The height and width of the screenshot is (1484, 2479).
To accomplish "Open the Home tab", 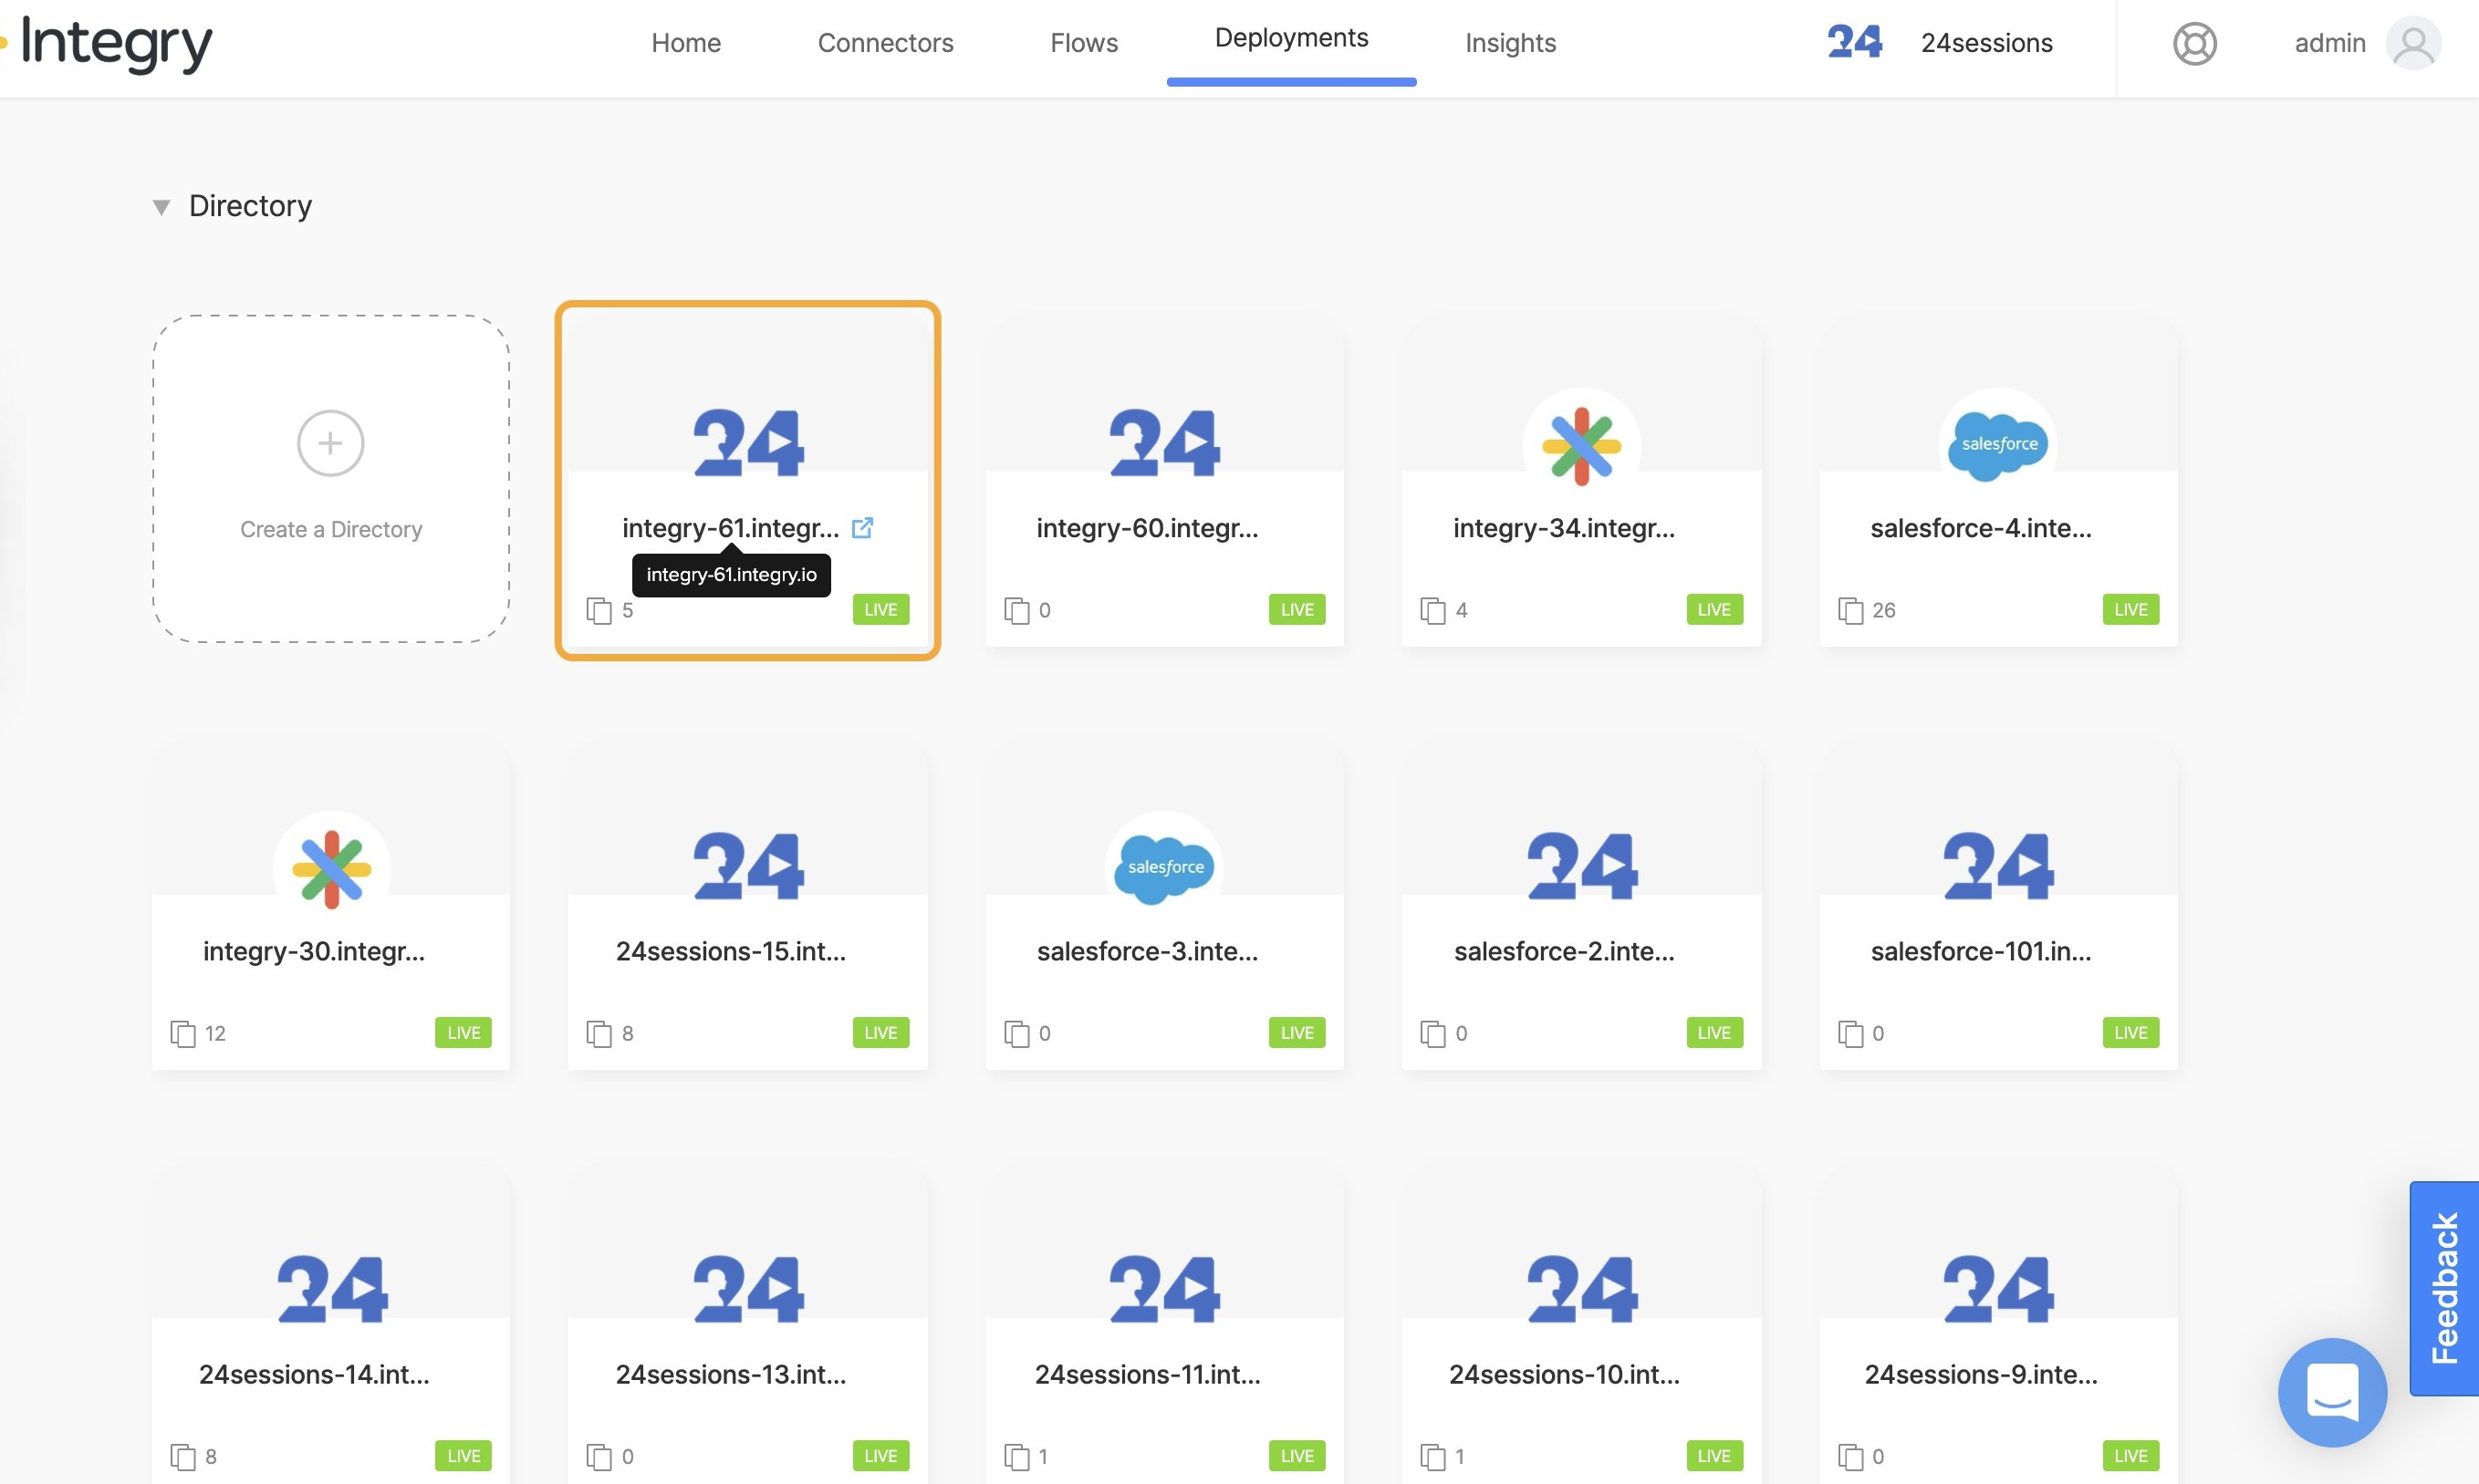I will (686, 43).
